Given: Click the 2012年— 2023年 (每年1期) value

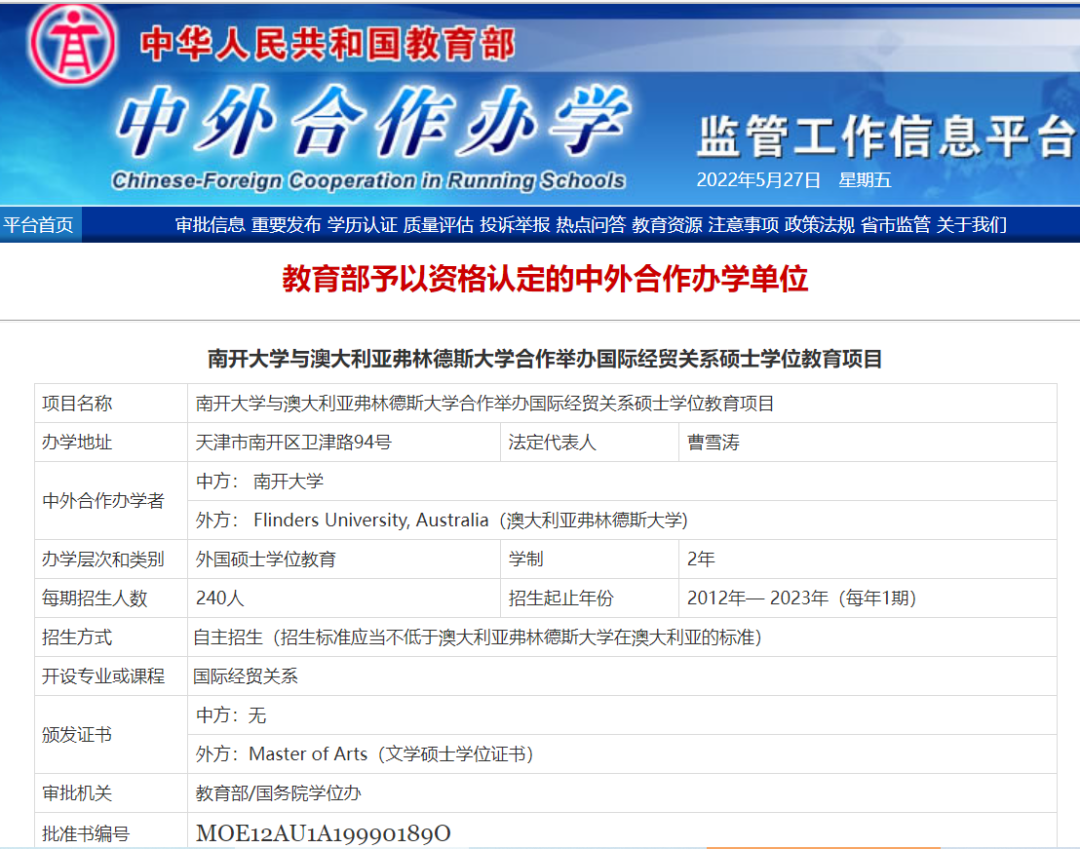Looking at the screenshot, I should pos(801,598).
